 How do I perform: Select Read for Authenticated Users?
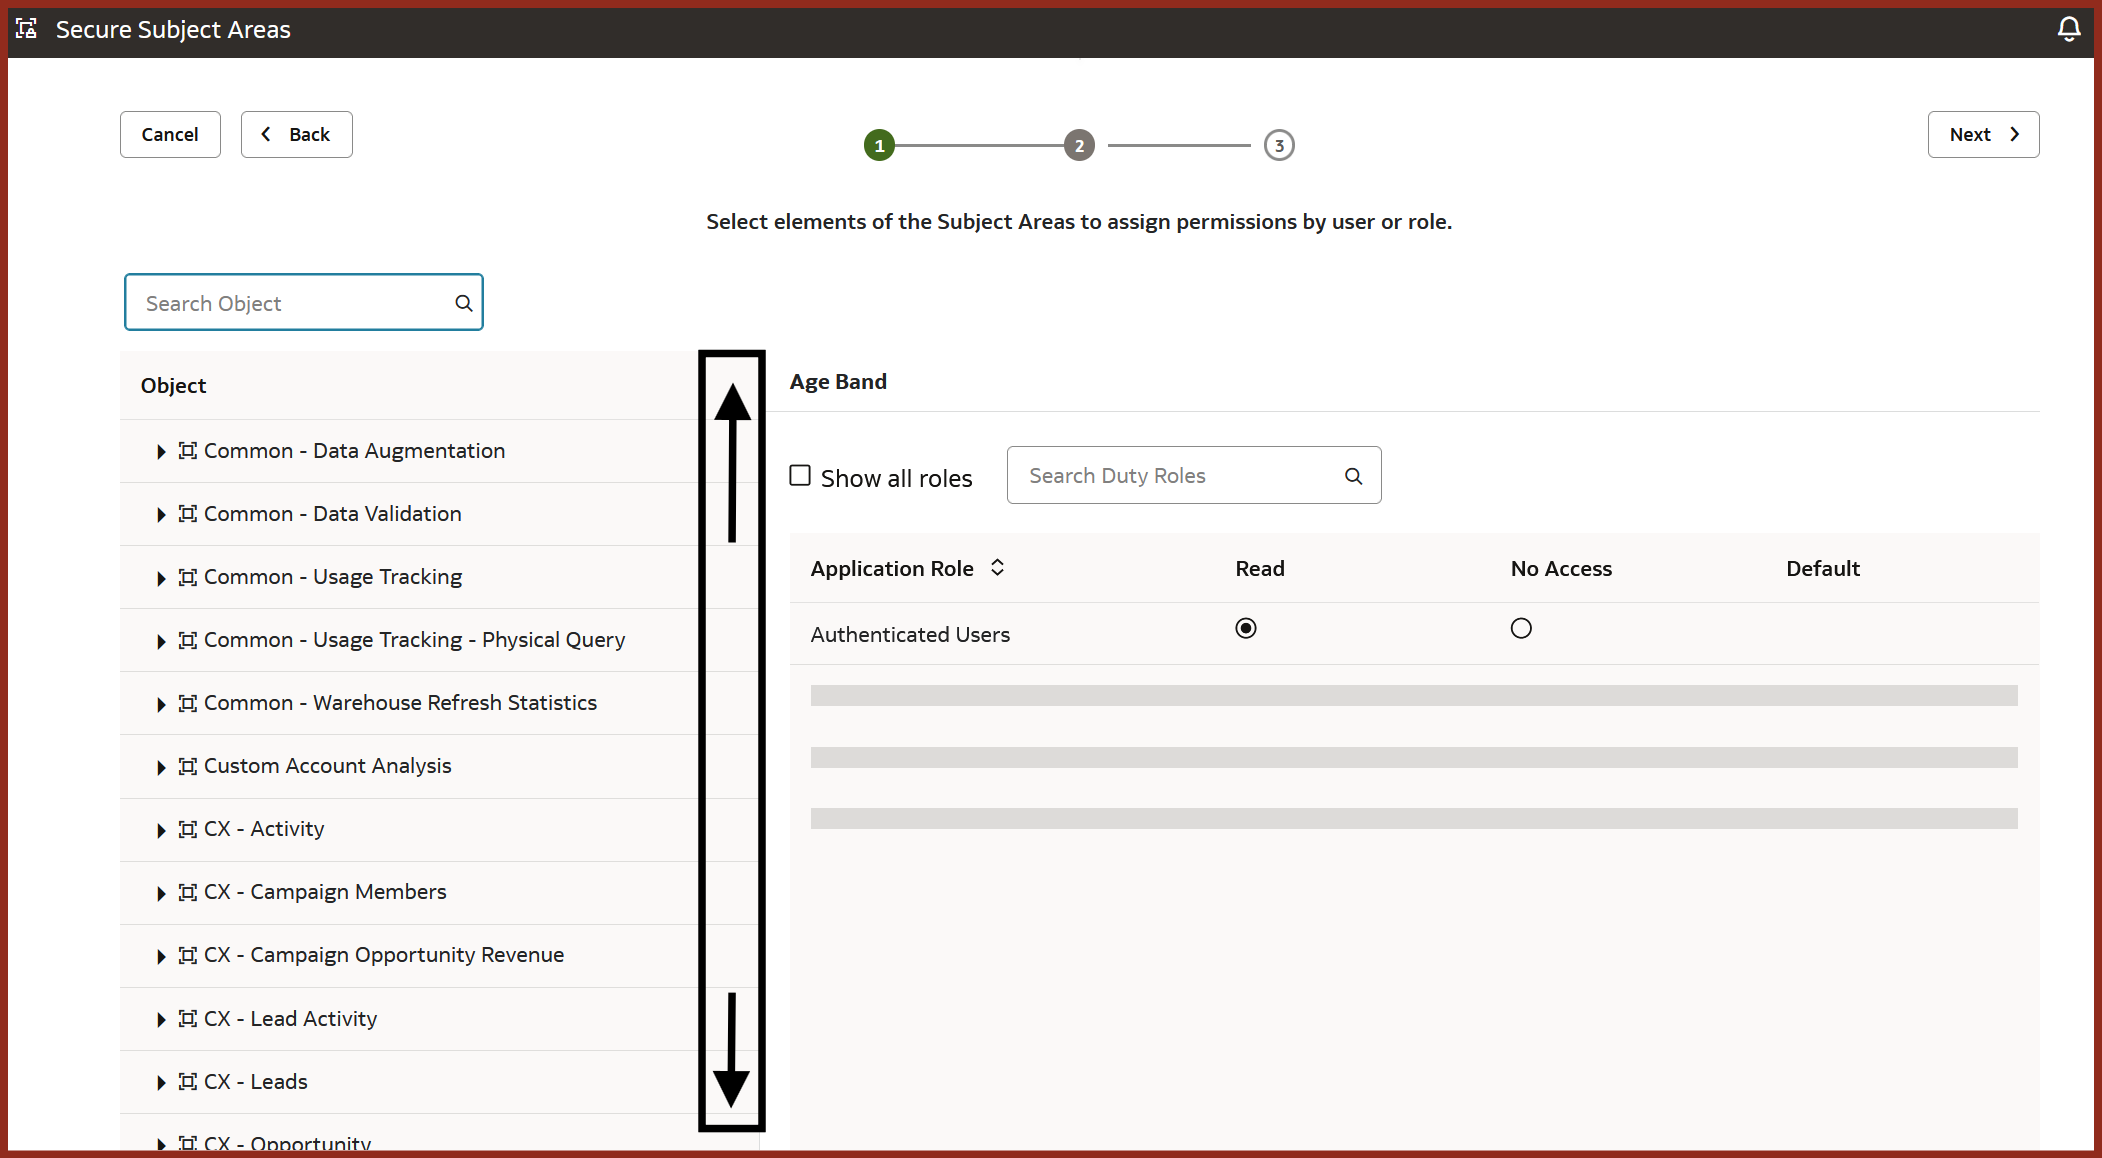1246,629
